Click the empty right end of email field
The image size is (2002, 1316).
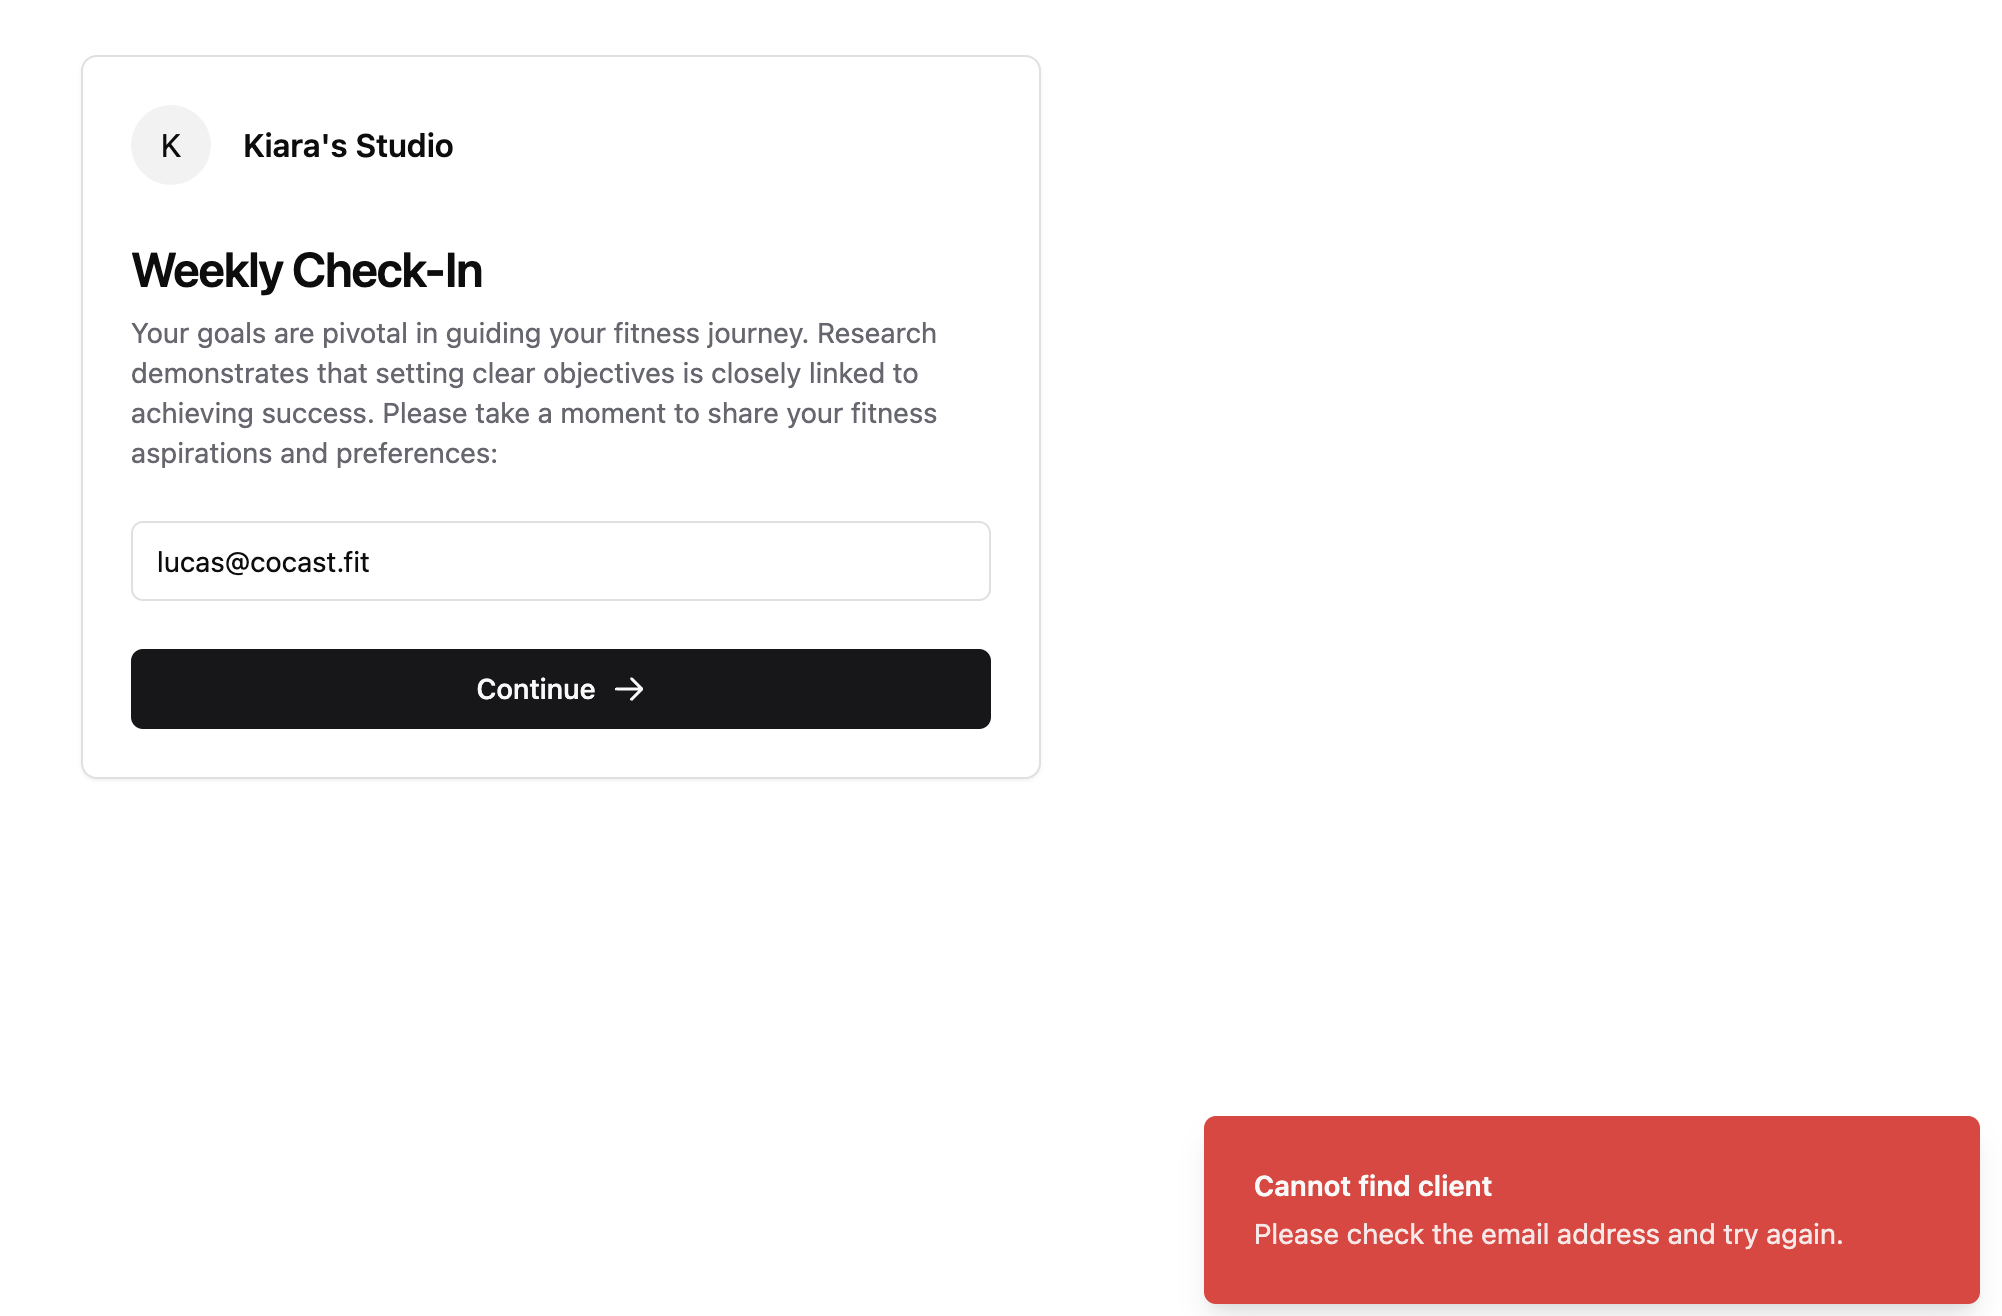tap(900, 561)
